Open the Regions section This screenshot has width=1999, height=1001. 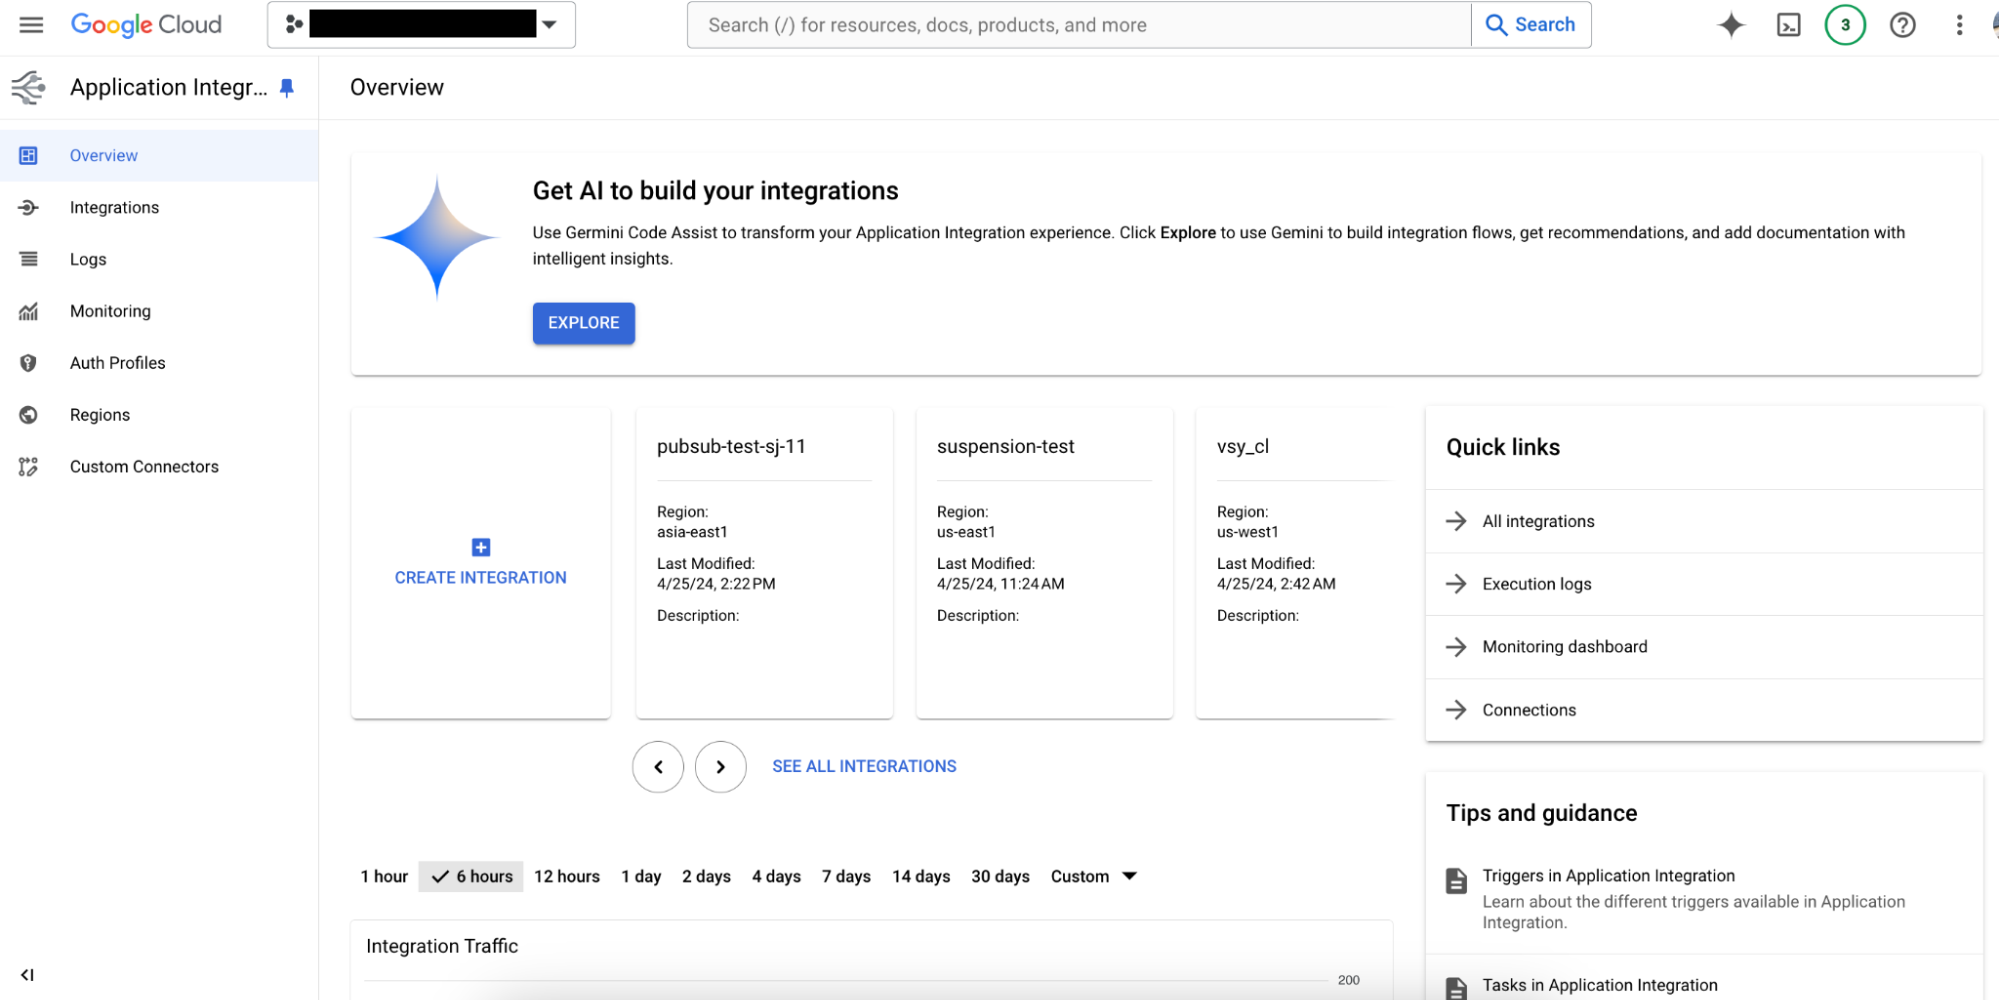(100, 414)
